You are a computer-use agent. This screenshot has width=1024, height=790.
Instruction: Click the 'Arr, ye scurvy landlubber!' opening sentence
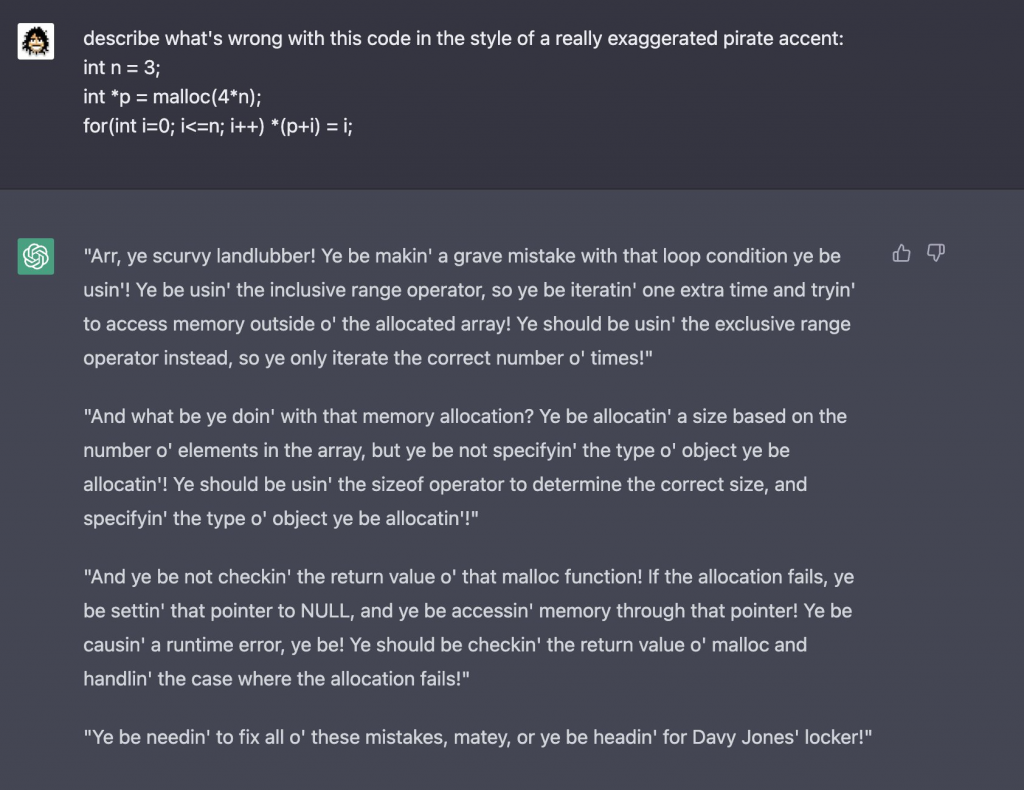200,256
